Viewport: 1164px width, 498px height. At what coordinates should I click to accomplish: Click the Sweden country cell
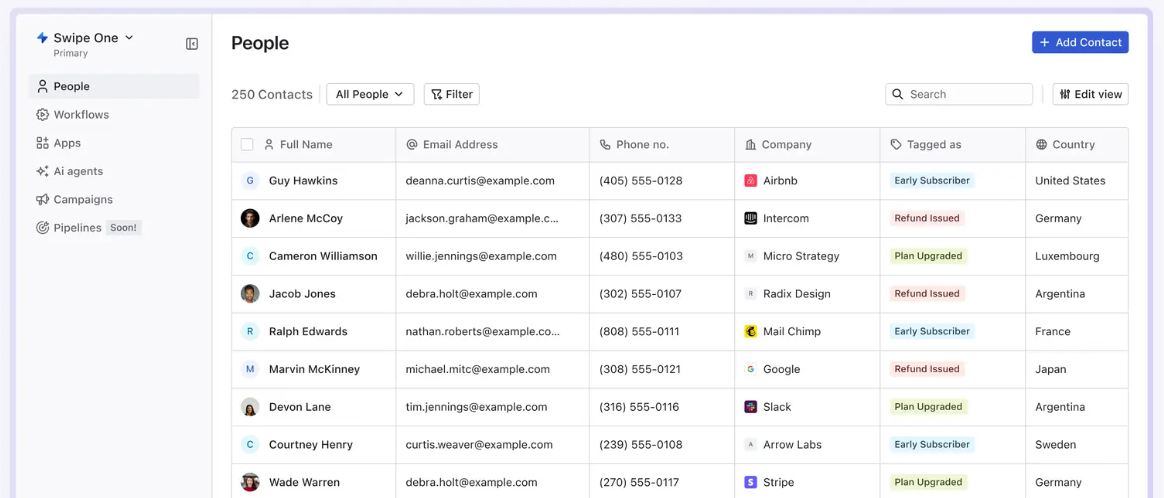pyautogui.click(x=1056, y=445)
